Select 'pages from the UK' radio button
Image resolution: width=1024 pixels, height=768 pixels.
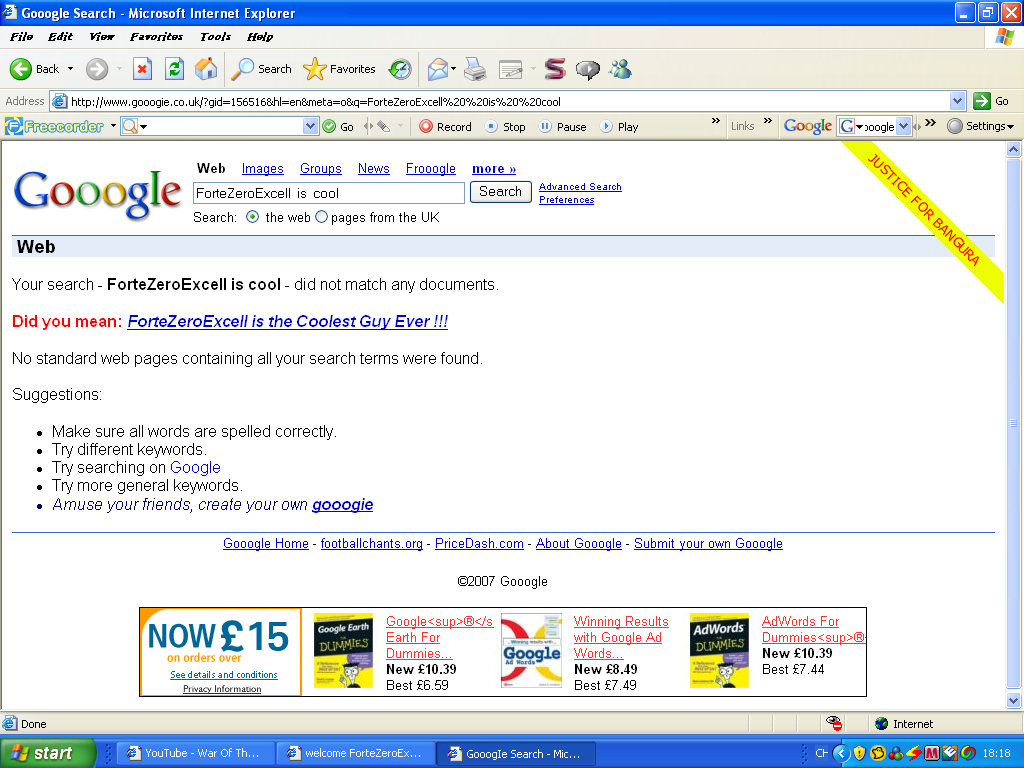[321, 217]
